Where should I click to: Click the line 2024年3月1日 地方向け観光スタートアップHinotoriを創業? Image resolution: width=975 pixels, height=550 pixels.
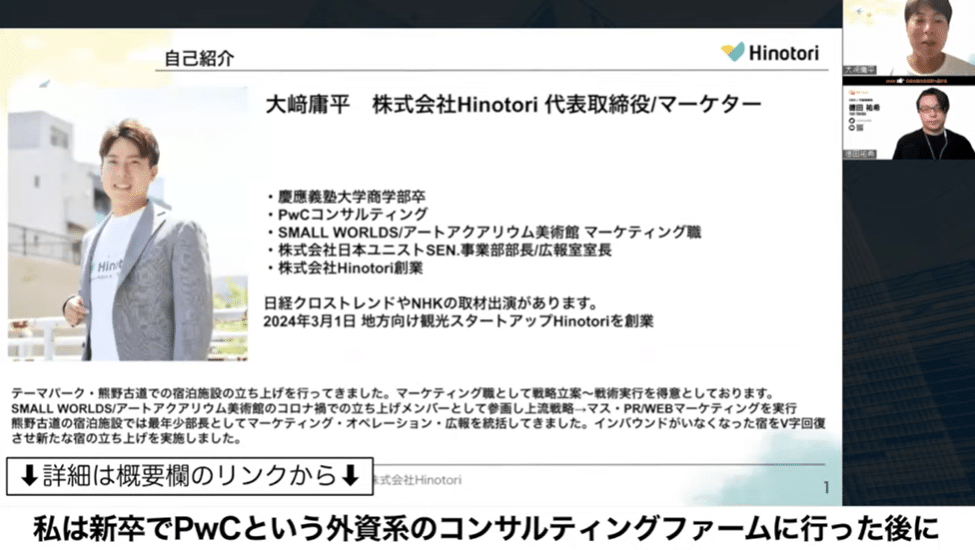(x=458, y=321)
